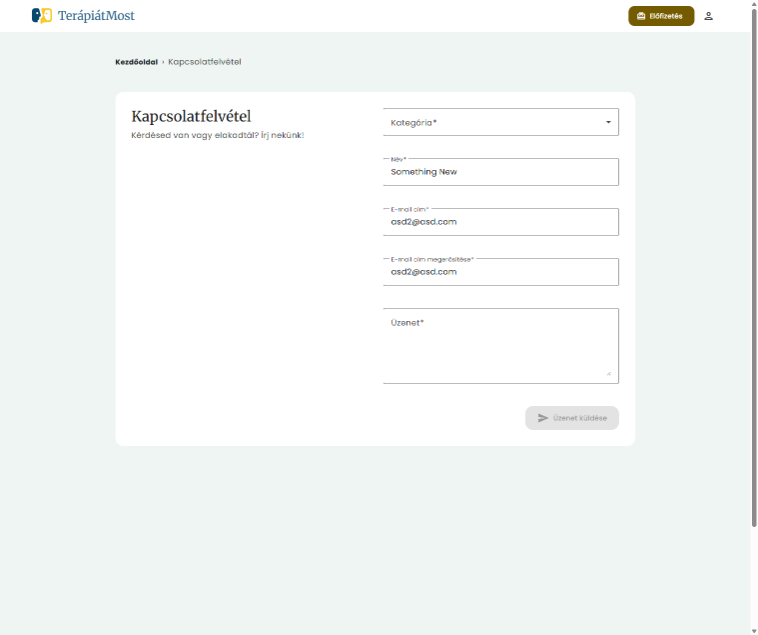Screen dimensions: 758x635
Task: Click the scrollbar down arrow
Action: [754, 632]
